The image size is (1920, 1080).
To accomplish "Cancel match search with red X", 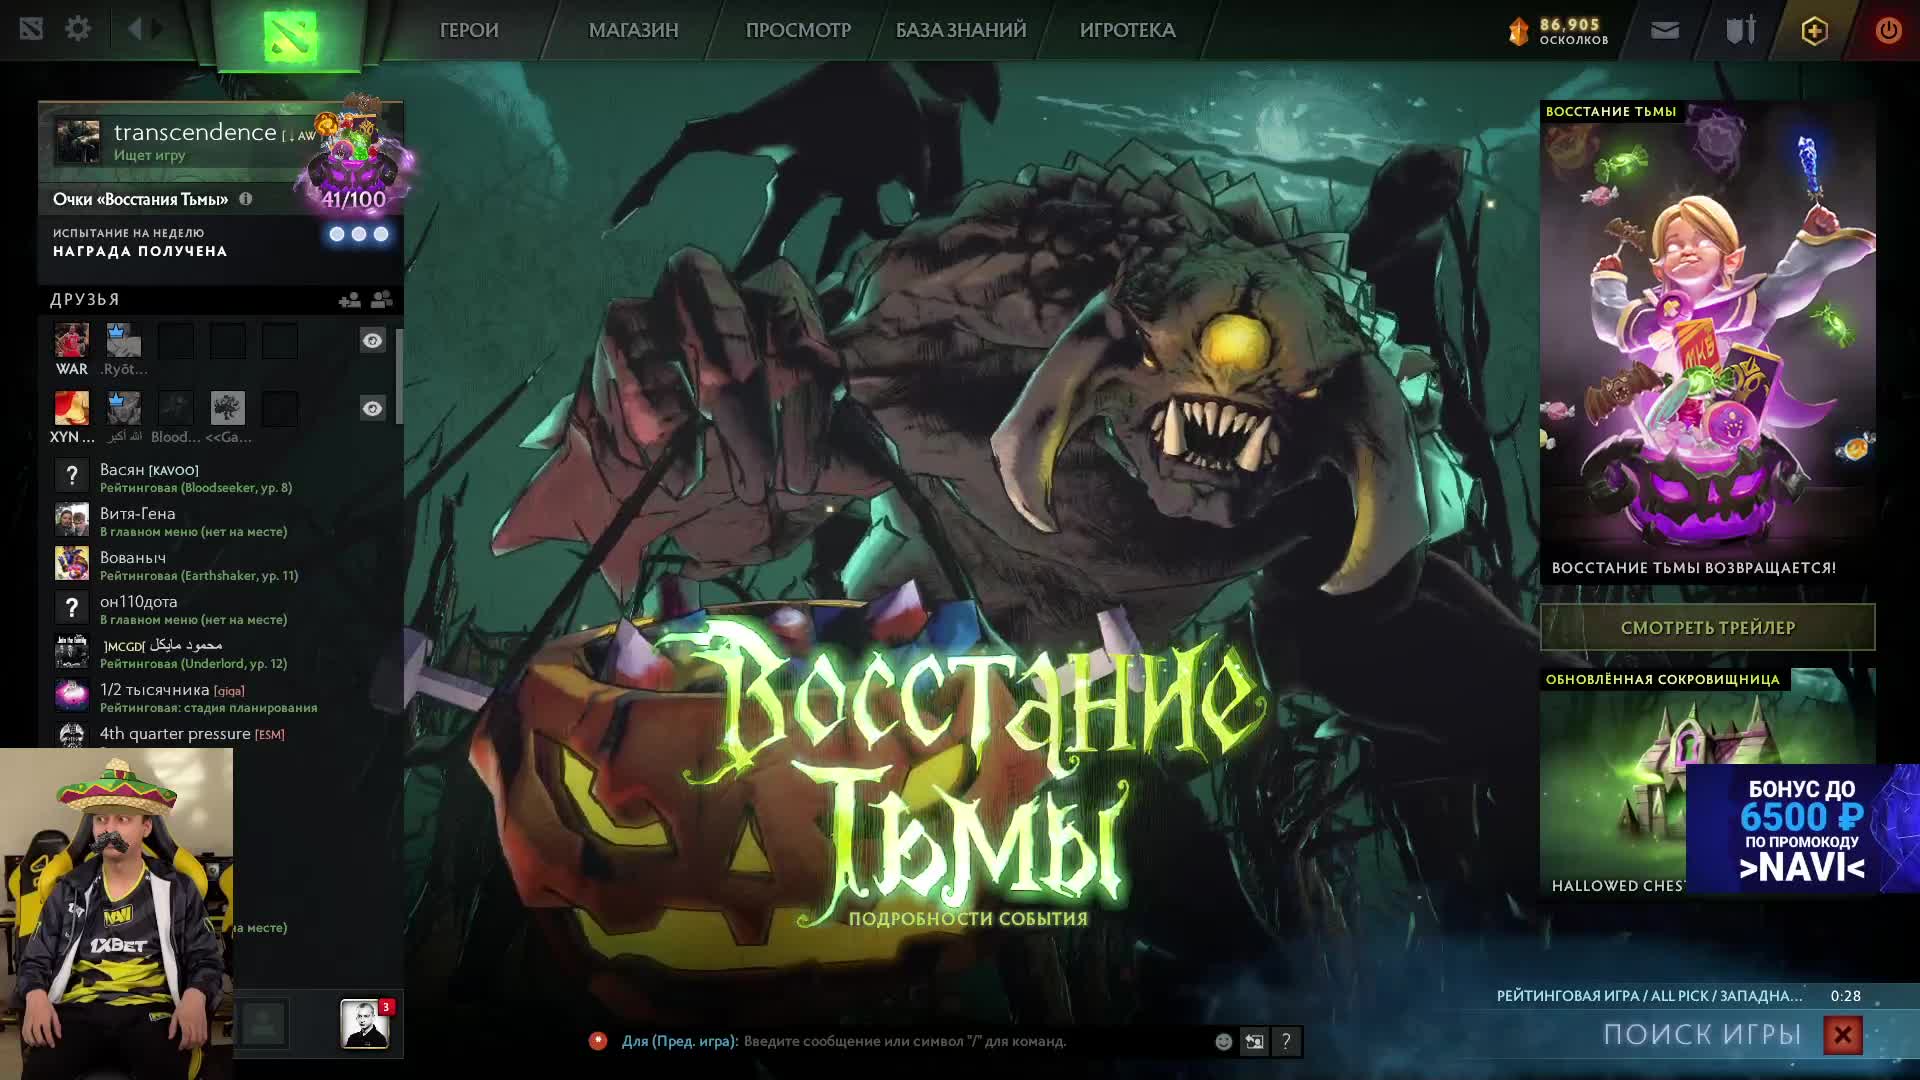I will coord(1842,1035).
